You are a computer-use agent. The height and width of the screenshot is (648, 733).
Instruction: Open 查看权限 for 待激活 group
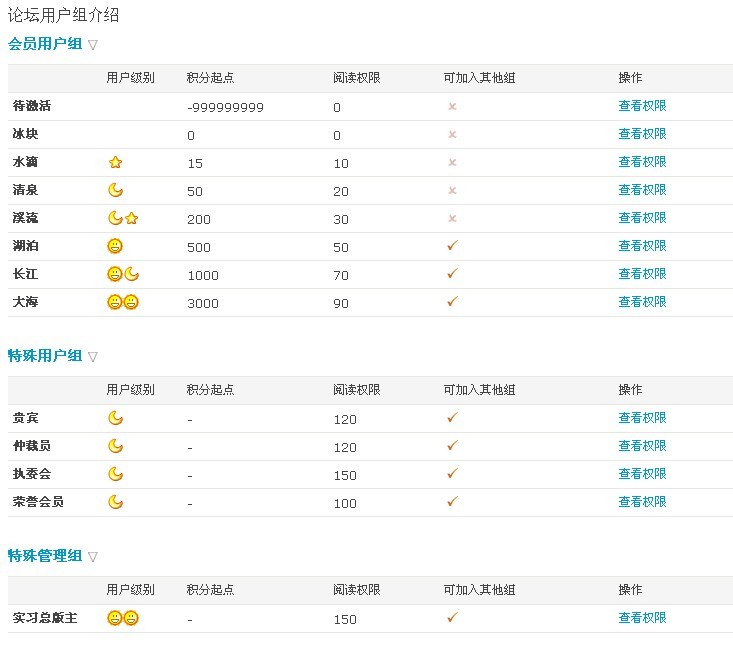642,106
